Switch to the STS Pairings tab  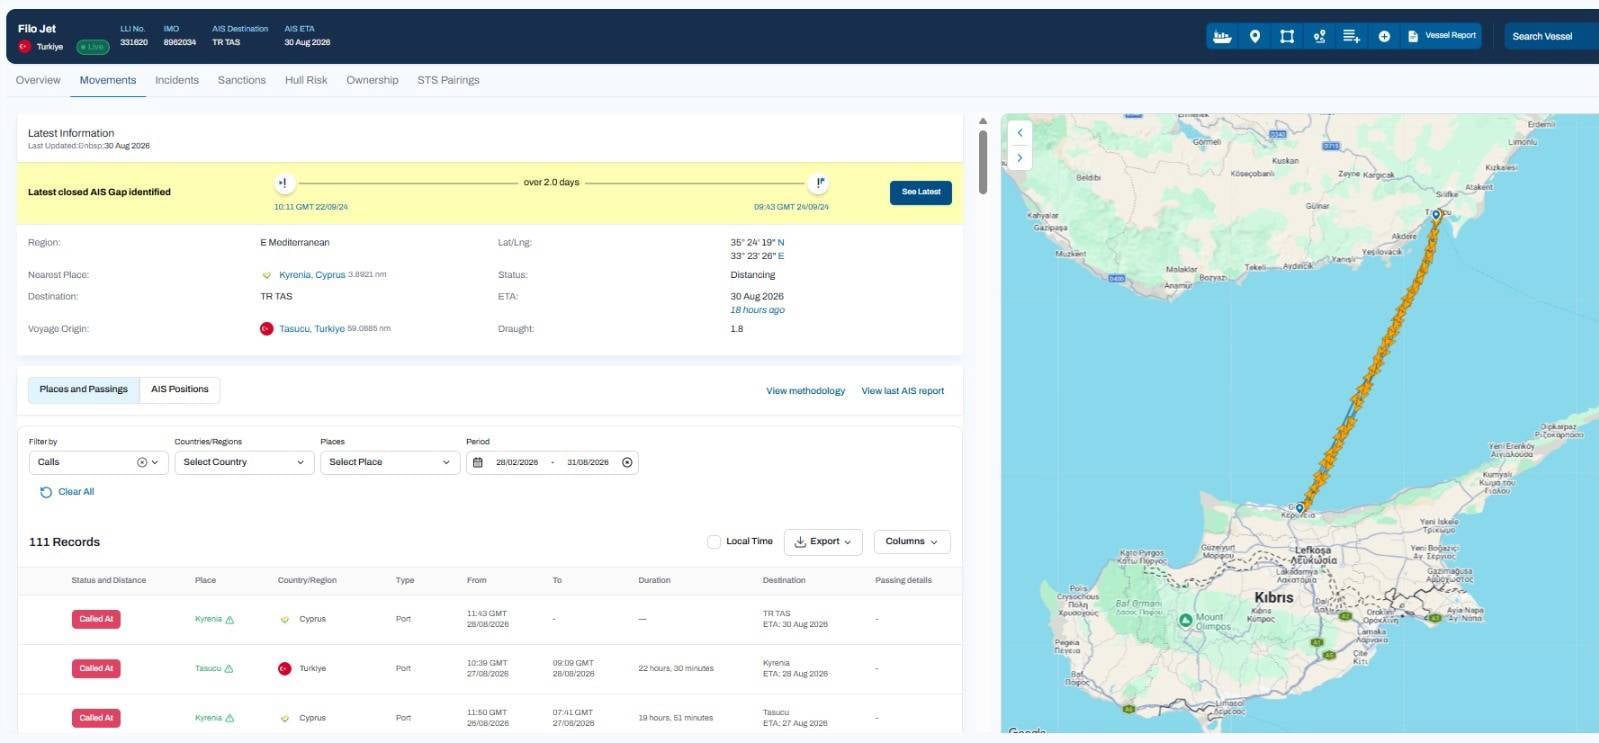(x=448, y=80)
